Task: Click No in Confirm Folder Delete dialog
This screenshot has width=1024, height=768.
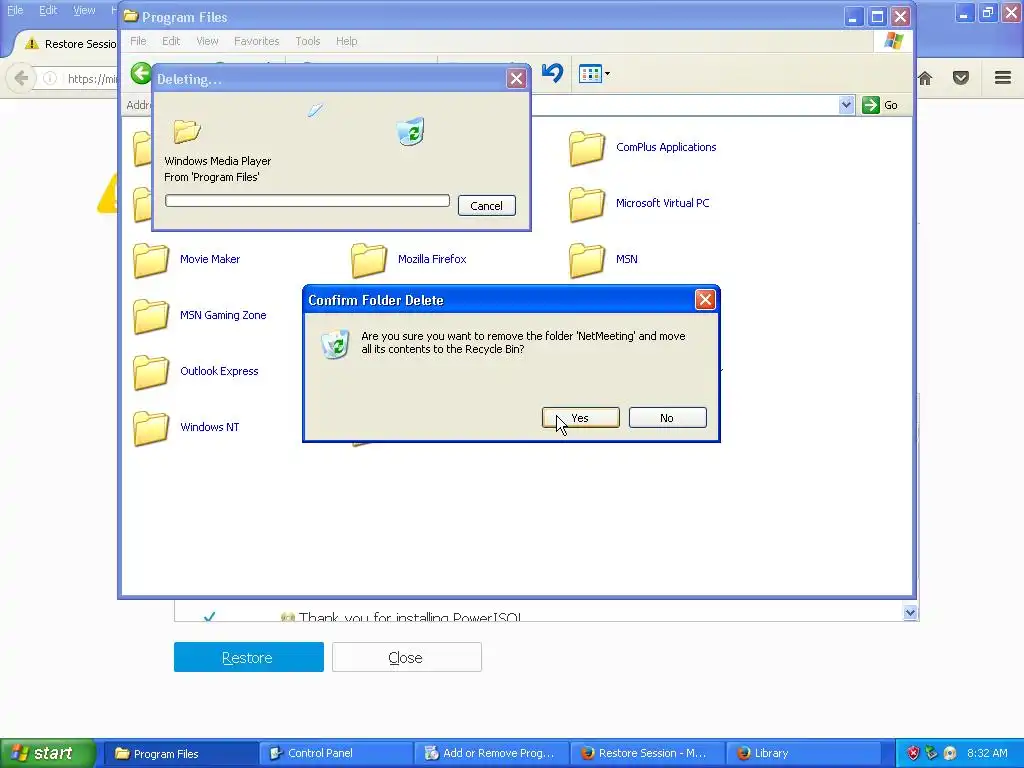Action: (667, 418)
